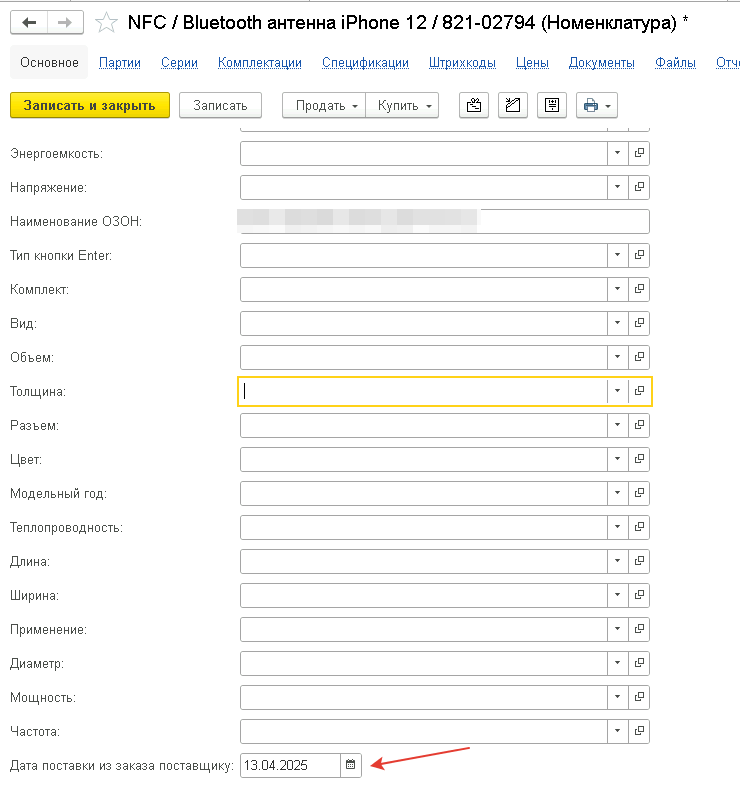This screenshot has height=789, width=740.
Task: Open the print menu with printer icon
Action: click(597, 105)
